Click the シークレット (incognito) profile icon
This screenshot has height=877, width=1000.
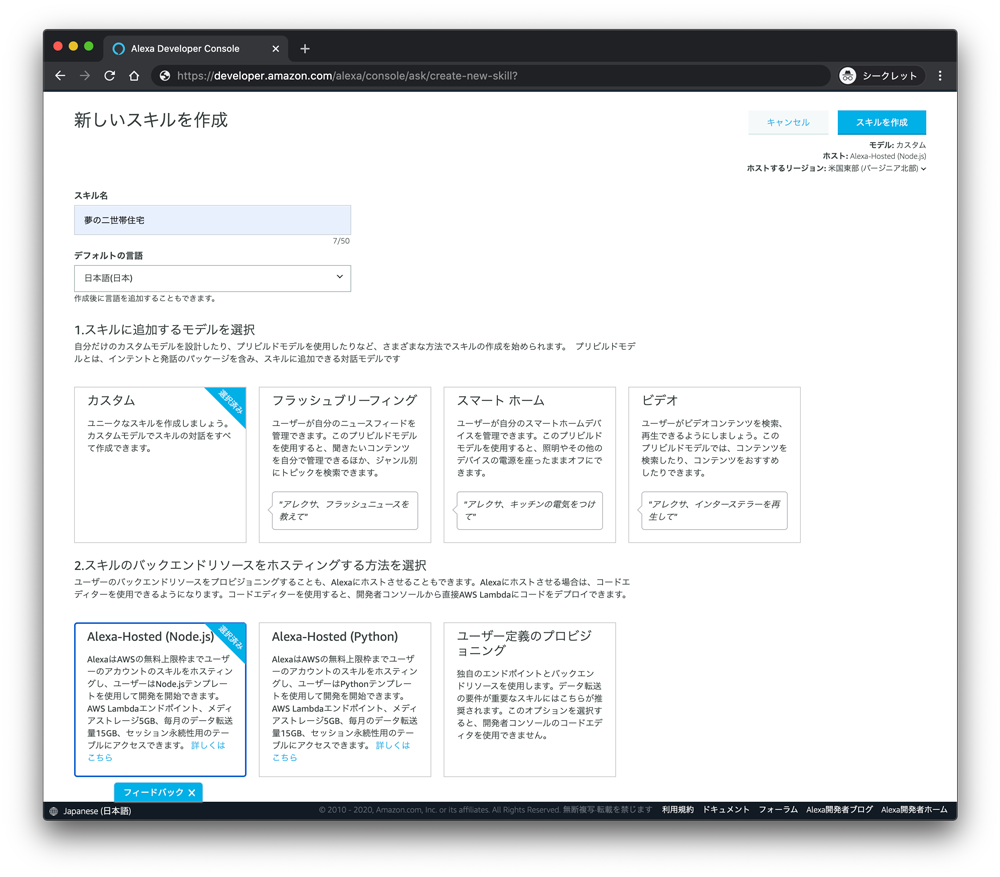click(850, 75)
